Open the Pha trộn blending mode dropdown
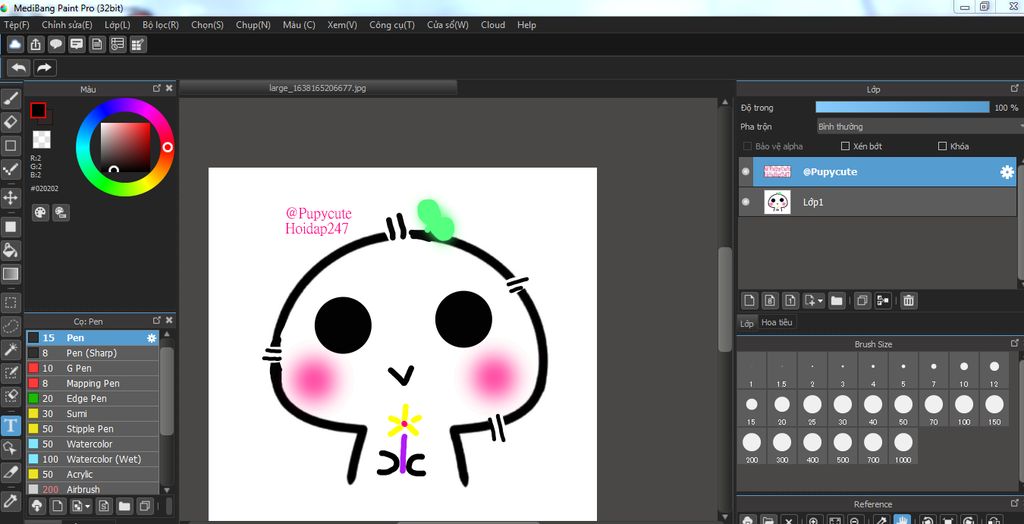Image resolution: width=1024 pixels, height=524 pixels. click(x=920, y=126)
